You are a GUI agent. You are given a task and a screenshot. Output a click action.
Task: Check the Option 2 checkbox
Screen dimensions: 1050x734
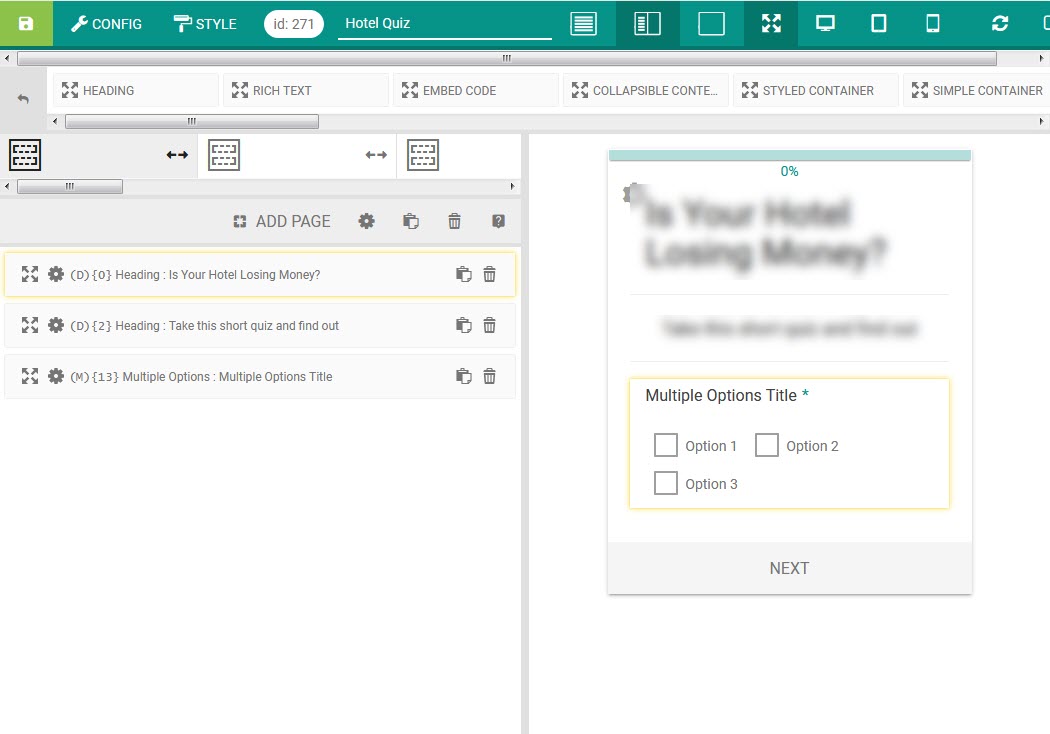[x=767, y=445]
